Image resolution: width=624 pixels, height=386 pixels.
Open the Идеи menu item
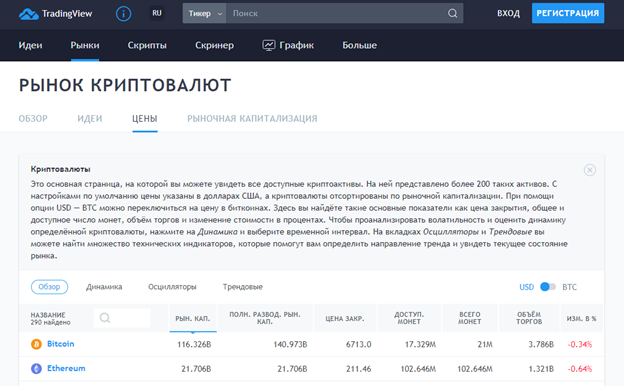(x=30, y=45)
